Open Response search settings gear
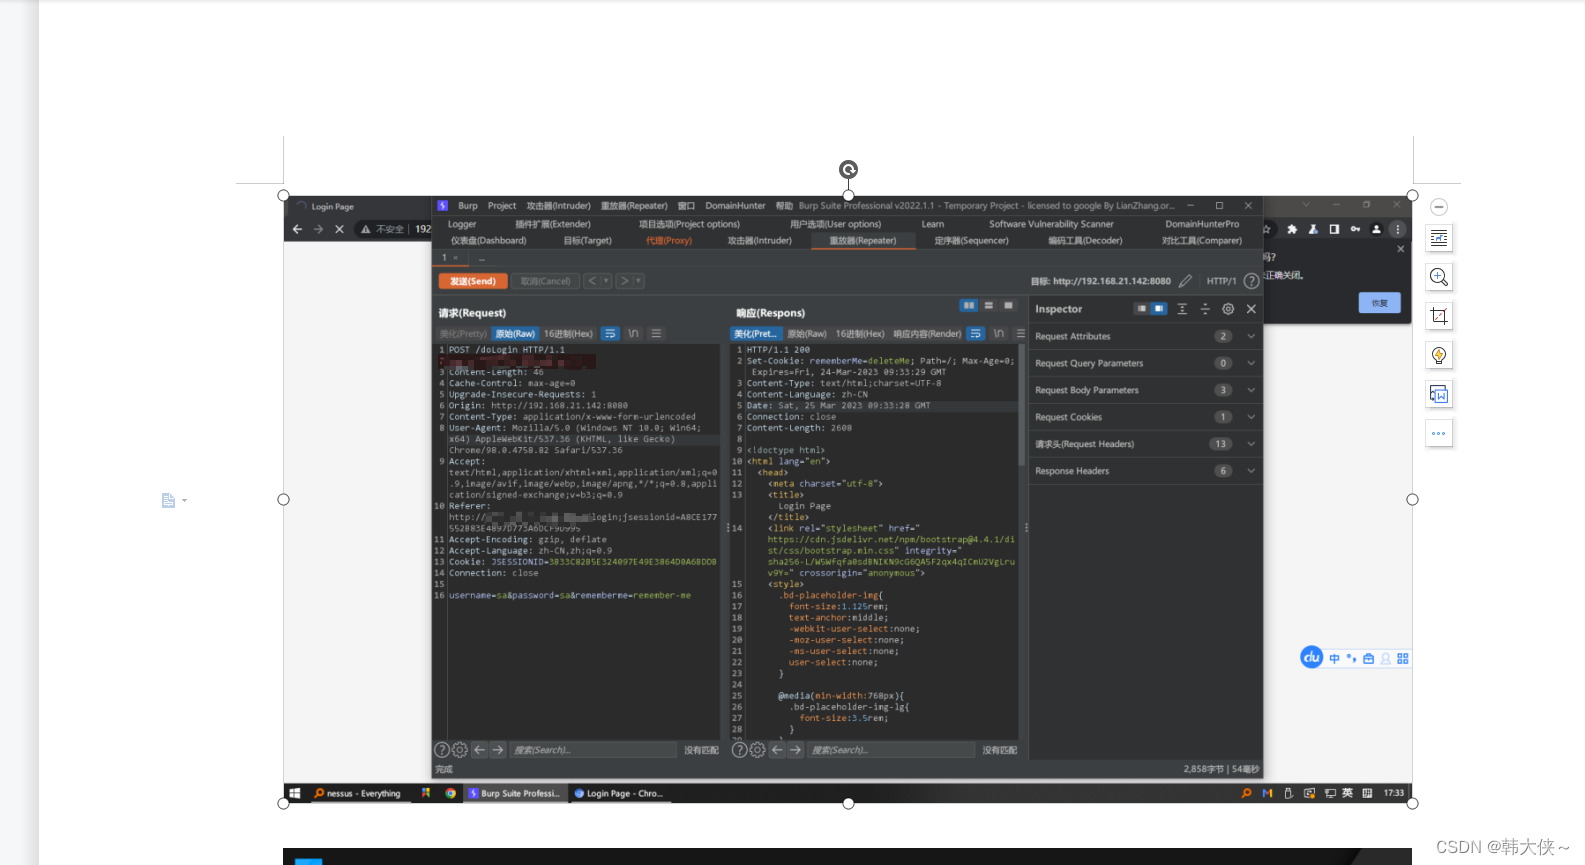 tap(757, 750)
